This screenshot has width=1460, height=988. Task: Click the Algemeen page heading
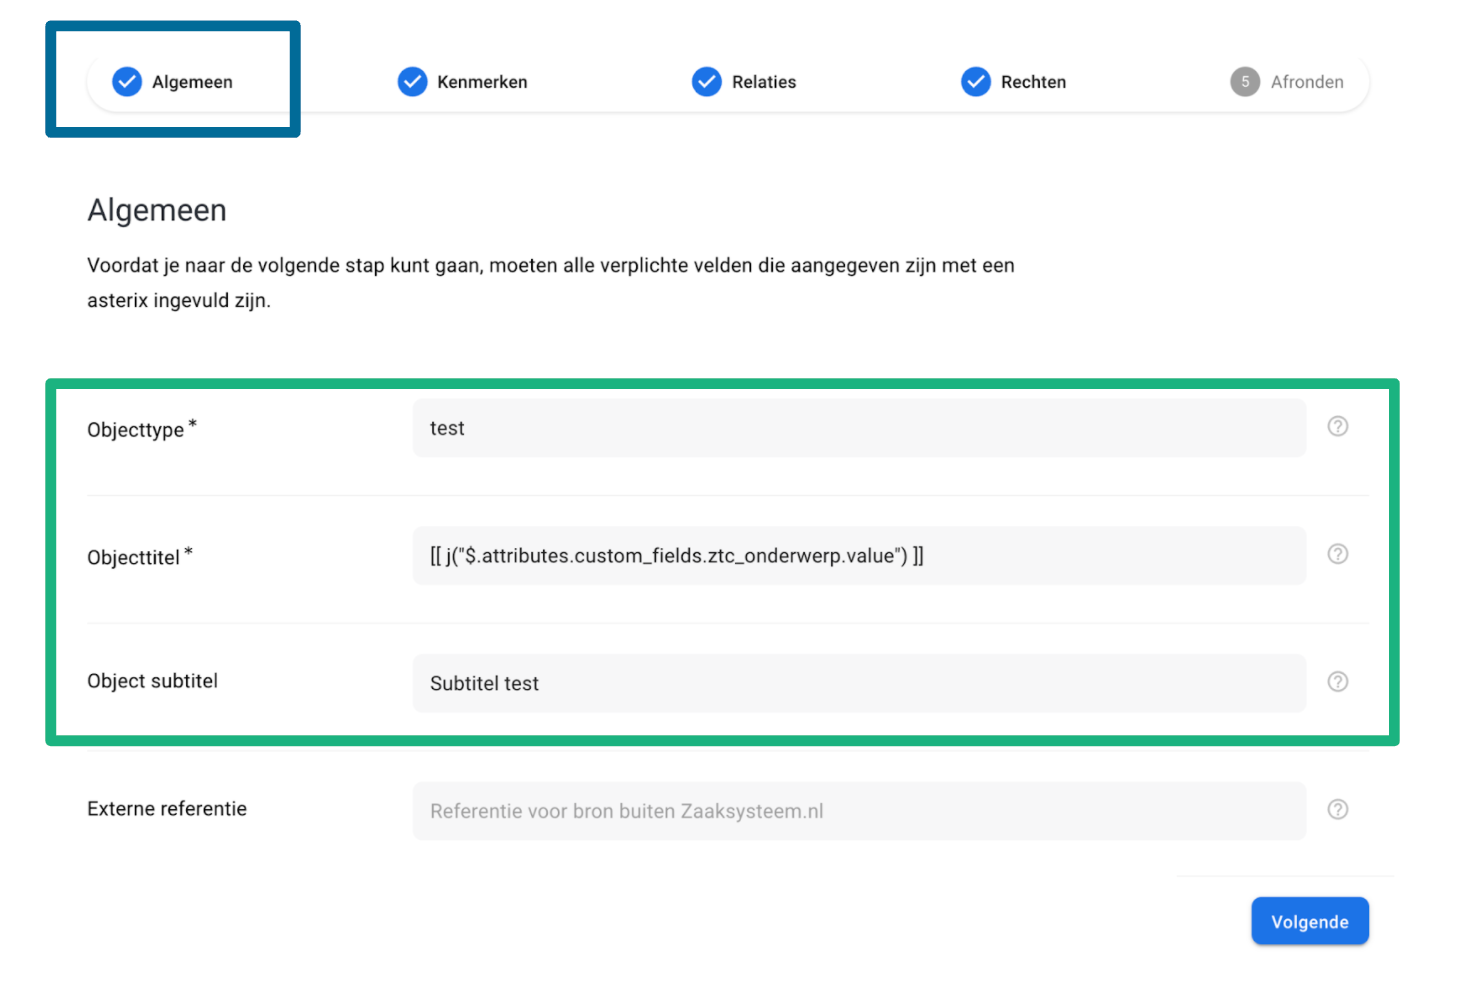click(157, 210)
